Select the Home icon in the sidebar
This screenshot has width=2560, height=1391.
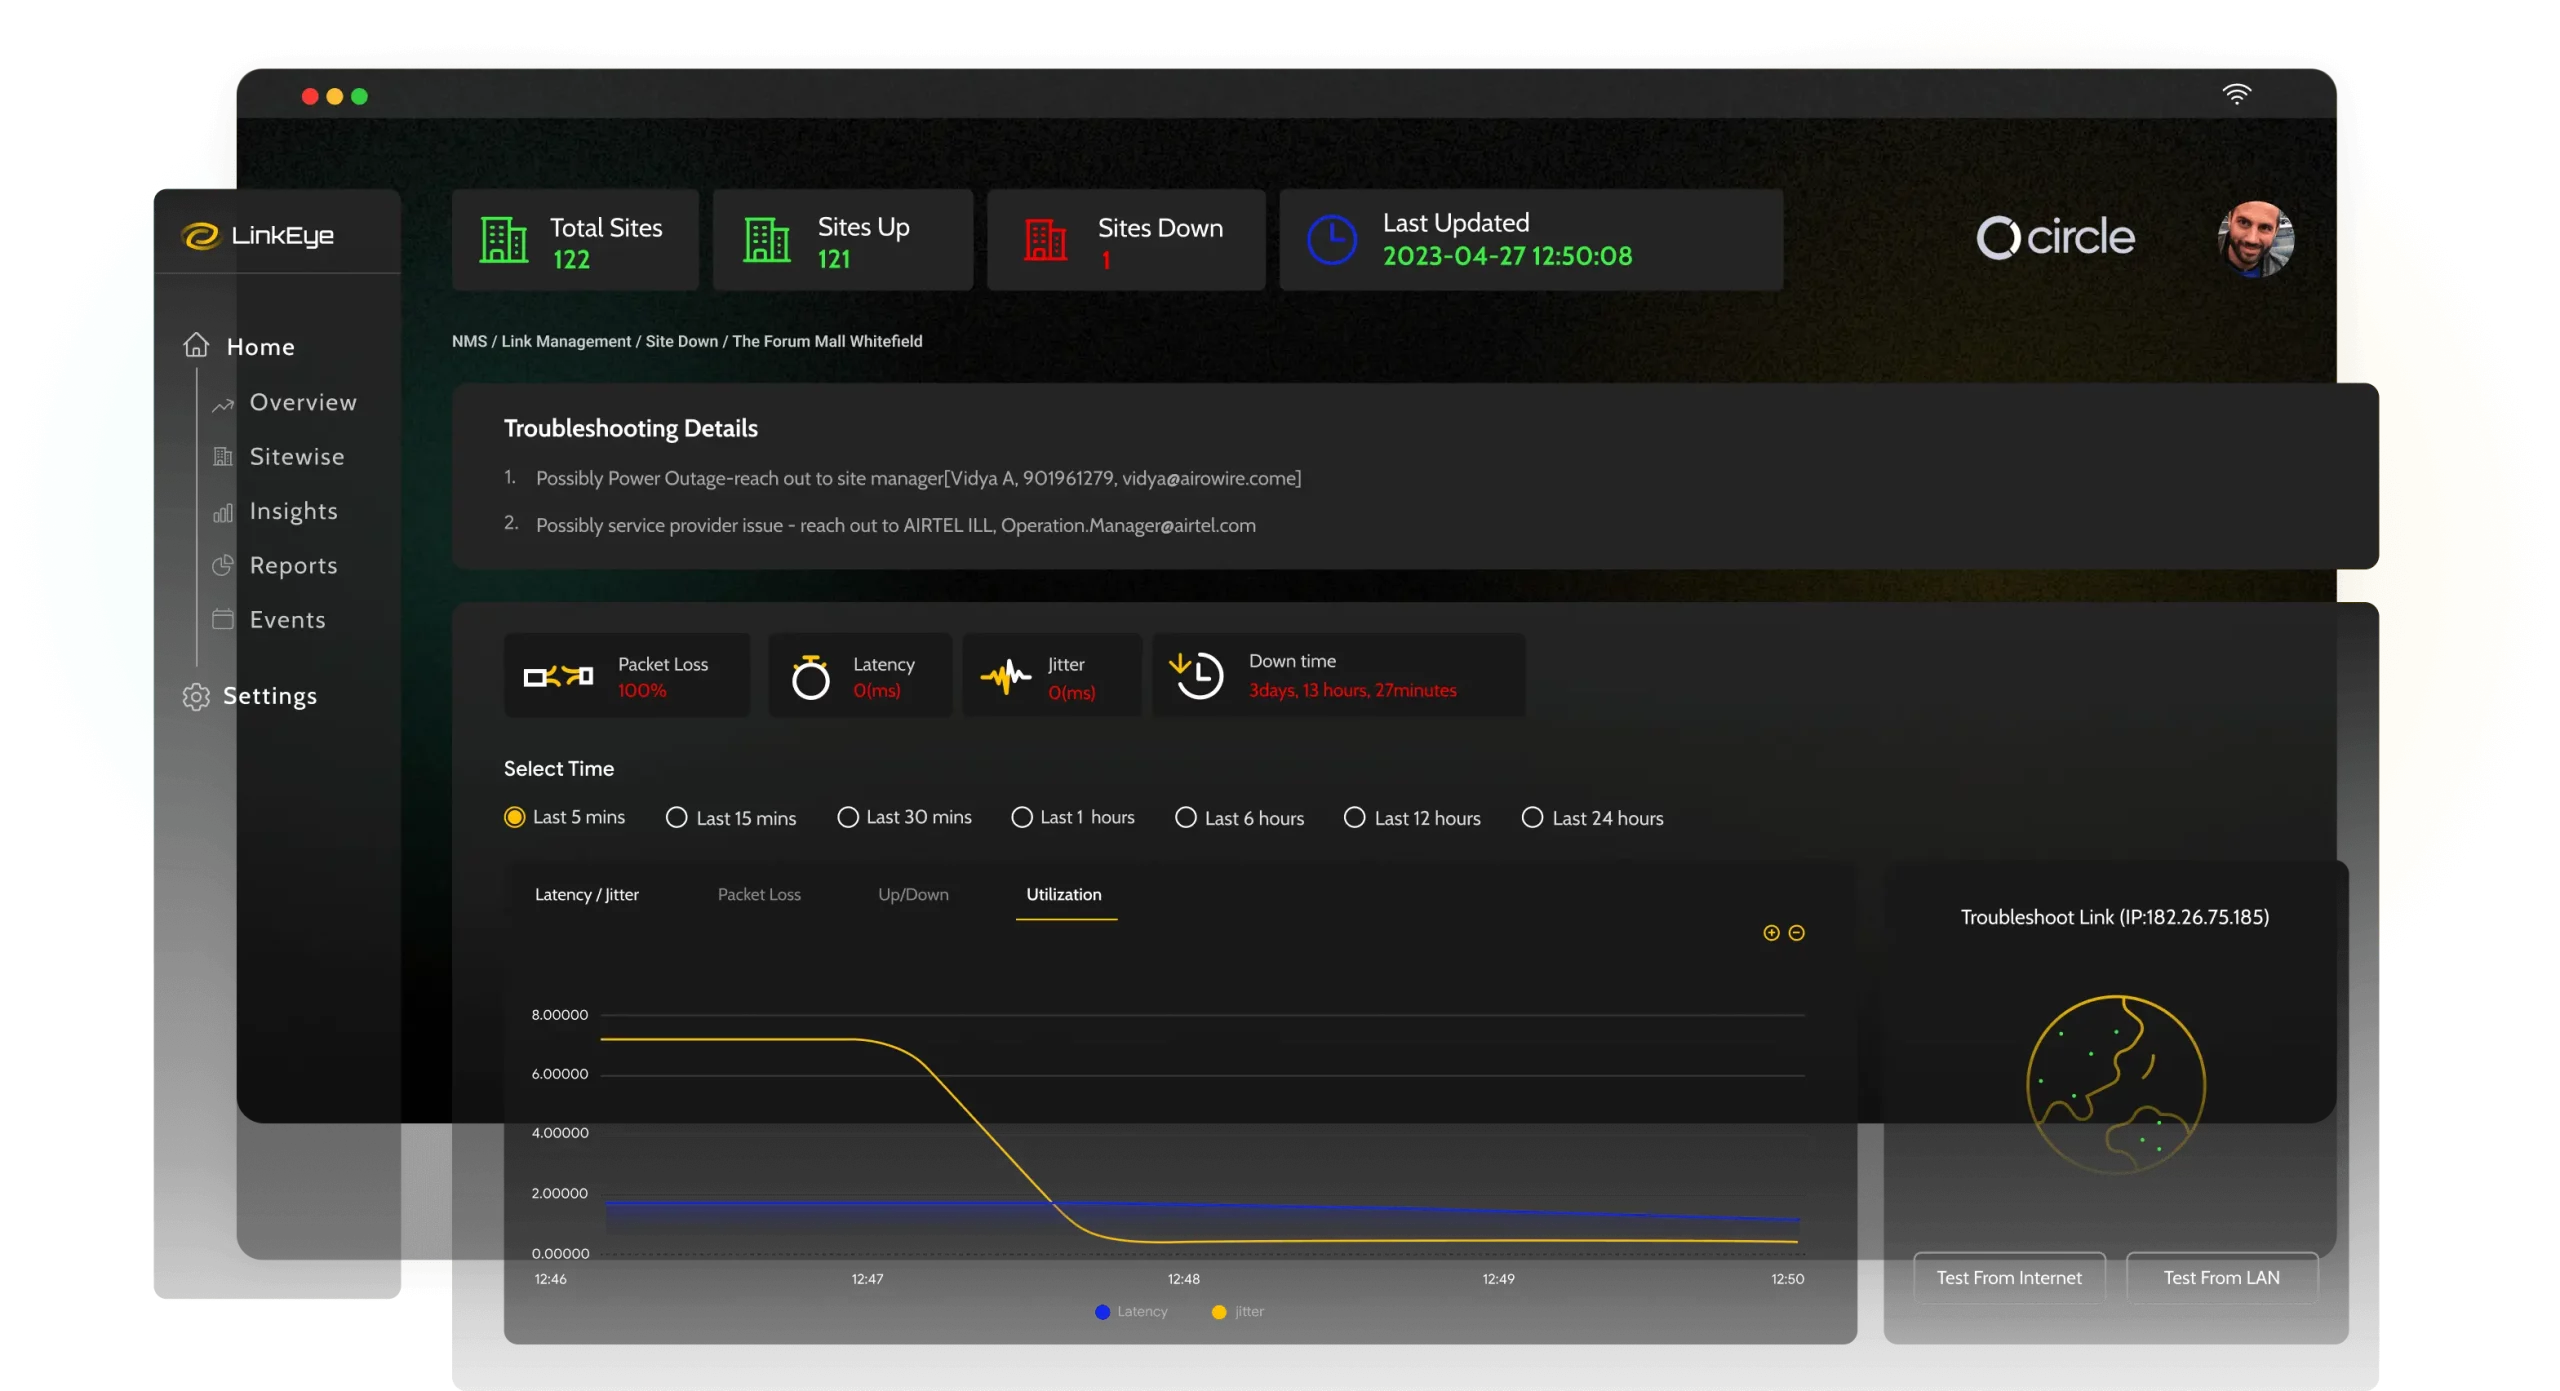[x=196, y=343]
